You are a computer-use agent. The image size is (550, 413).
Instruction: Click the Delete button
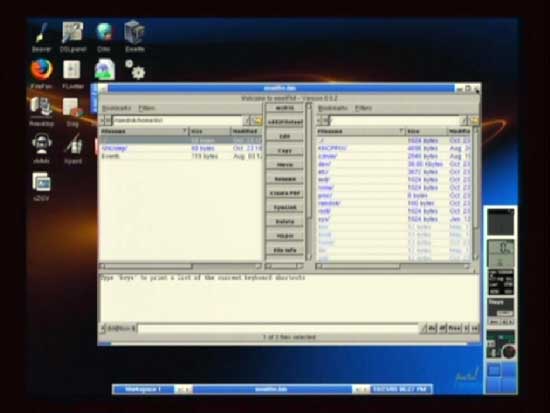(x=285, y=222)
